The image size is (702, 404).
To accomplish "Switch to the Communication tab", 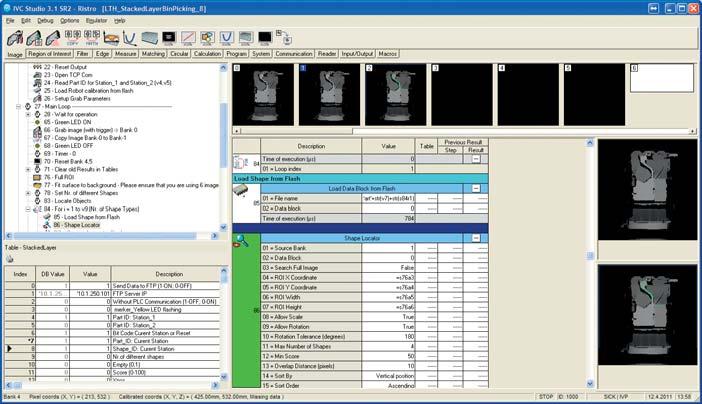I will coord(294,54).
